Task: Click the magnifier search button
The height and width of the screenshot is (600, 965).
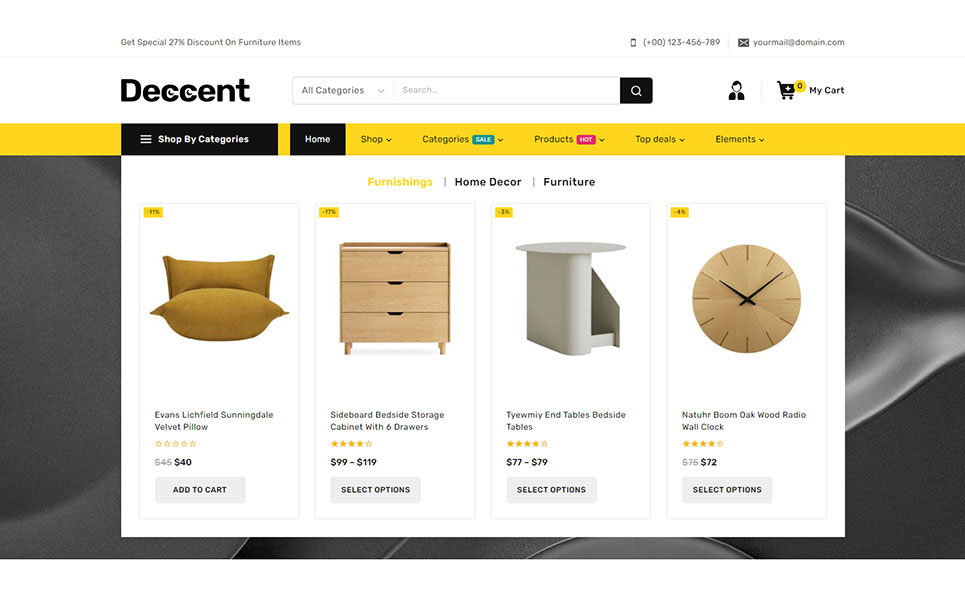Action: click(x=636, y=90)
